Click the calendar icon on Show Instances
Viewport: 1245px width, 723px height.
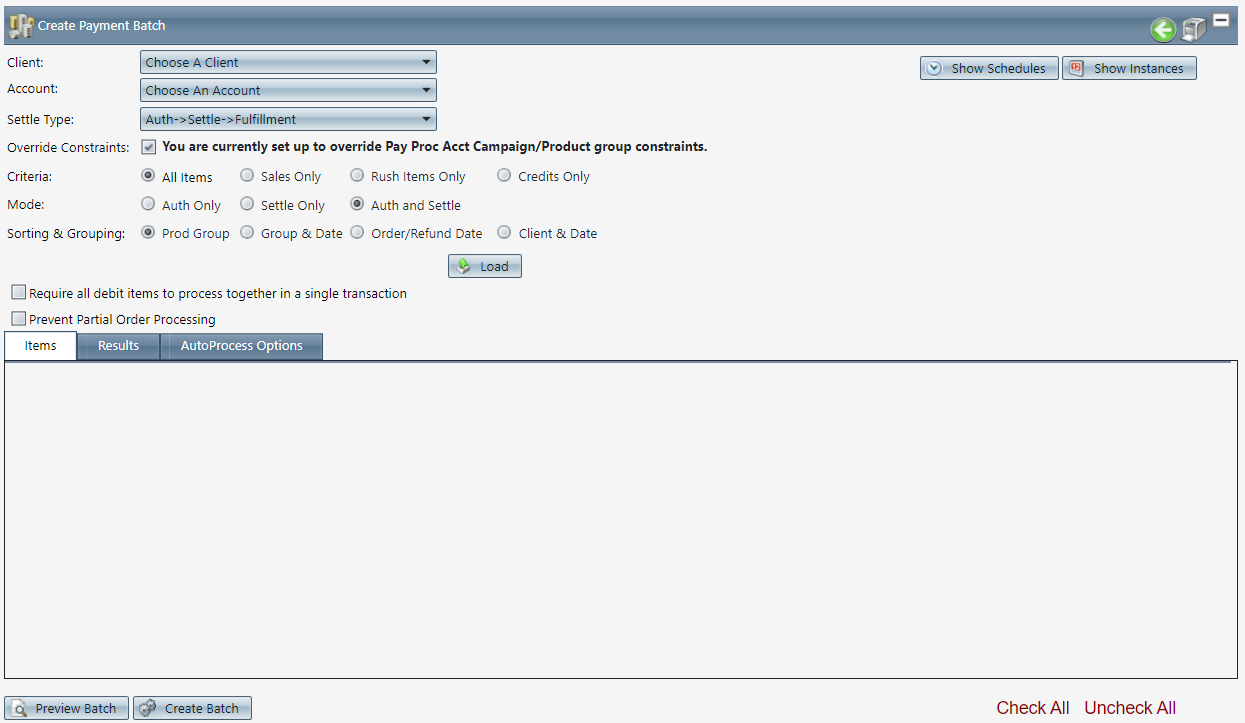(1077, 68)
